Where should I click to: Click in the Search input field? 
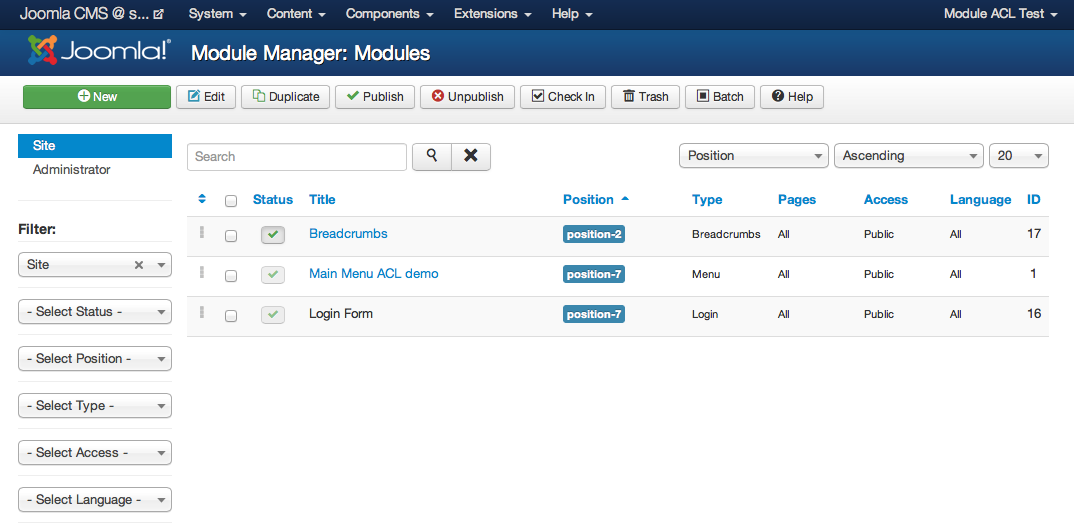(297, 156)
